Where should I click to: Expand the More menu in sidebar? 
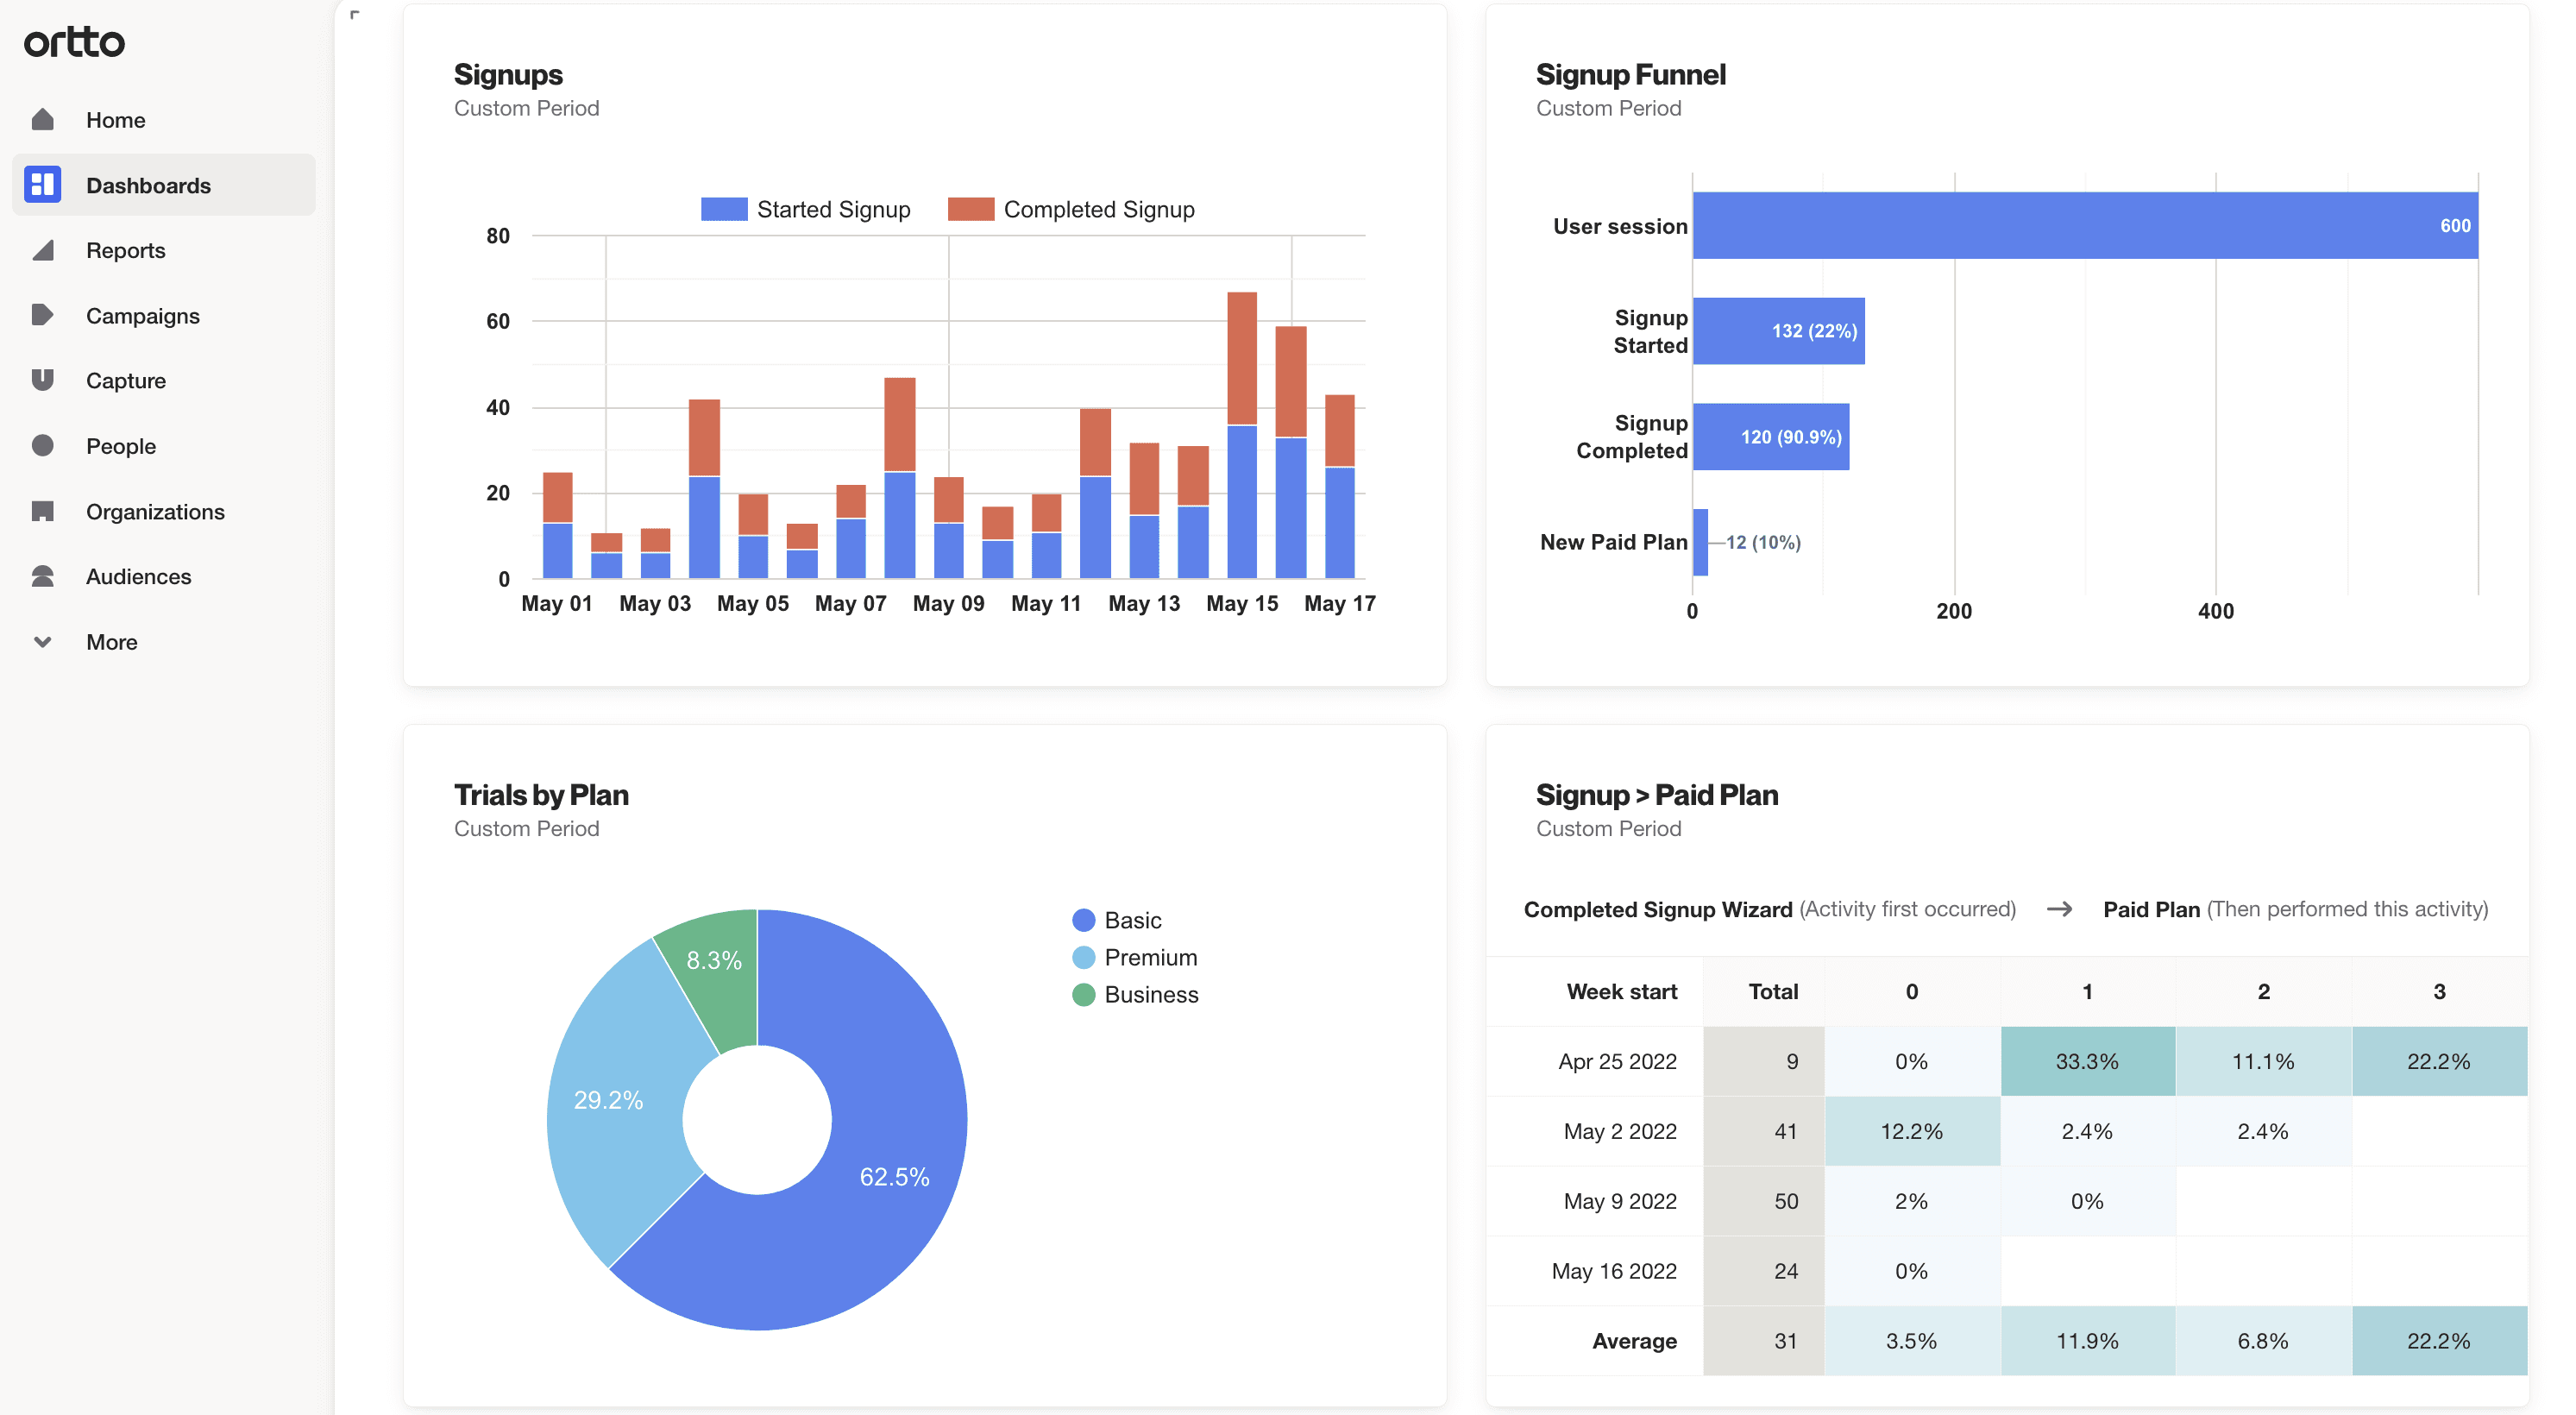coord(111,639)
